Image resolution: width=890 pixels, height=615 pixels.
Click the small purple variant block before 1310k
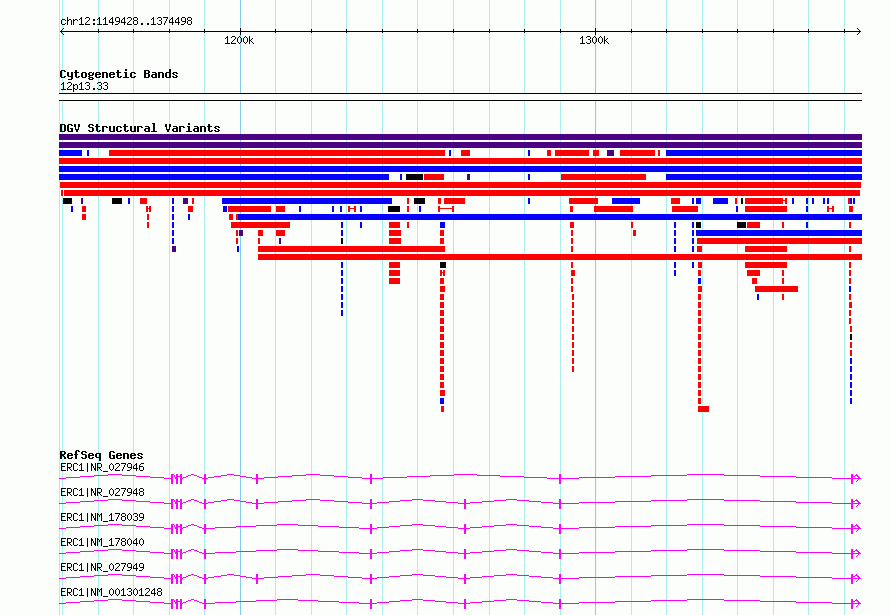pos(610,153)
